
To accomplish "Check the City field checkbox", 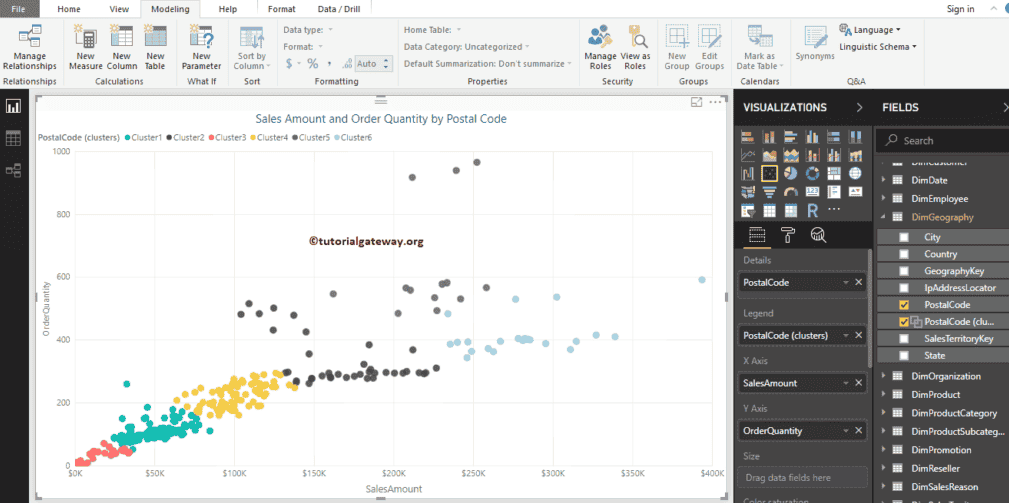I will click(x=904, y=237).
